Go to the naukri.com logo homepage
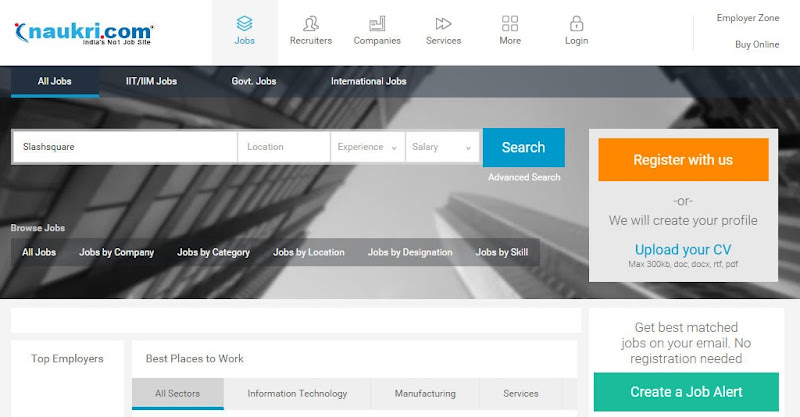Screen dimensions: 800x417 tap(84, 33)
